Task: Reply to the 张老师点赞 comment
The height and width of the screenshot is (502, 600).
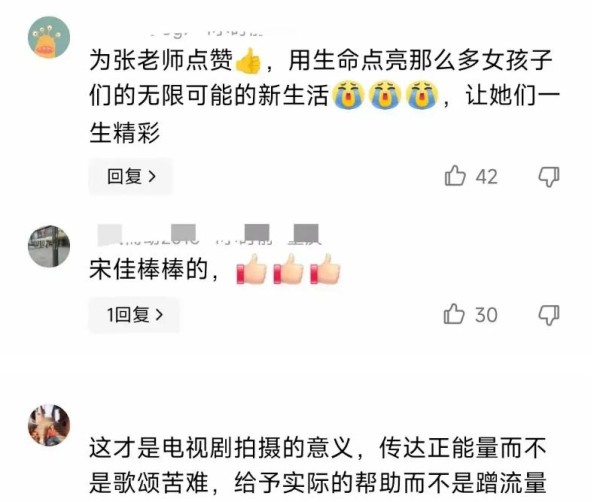Action: tap(131, 176)
